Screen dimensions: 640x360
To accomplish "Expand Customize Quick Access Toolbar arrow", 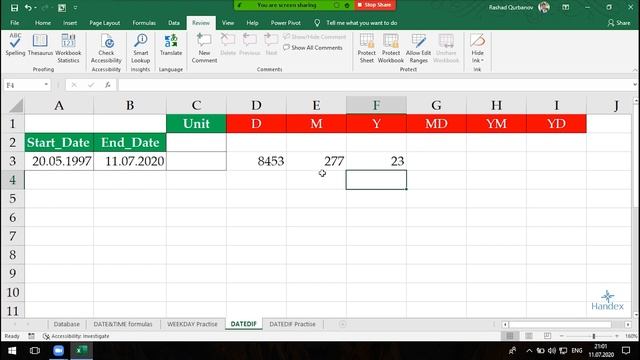I will [x=76, y=7].
